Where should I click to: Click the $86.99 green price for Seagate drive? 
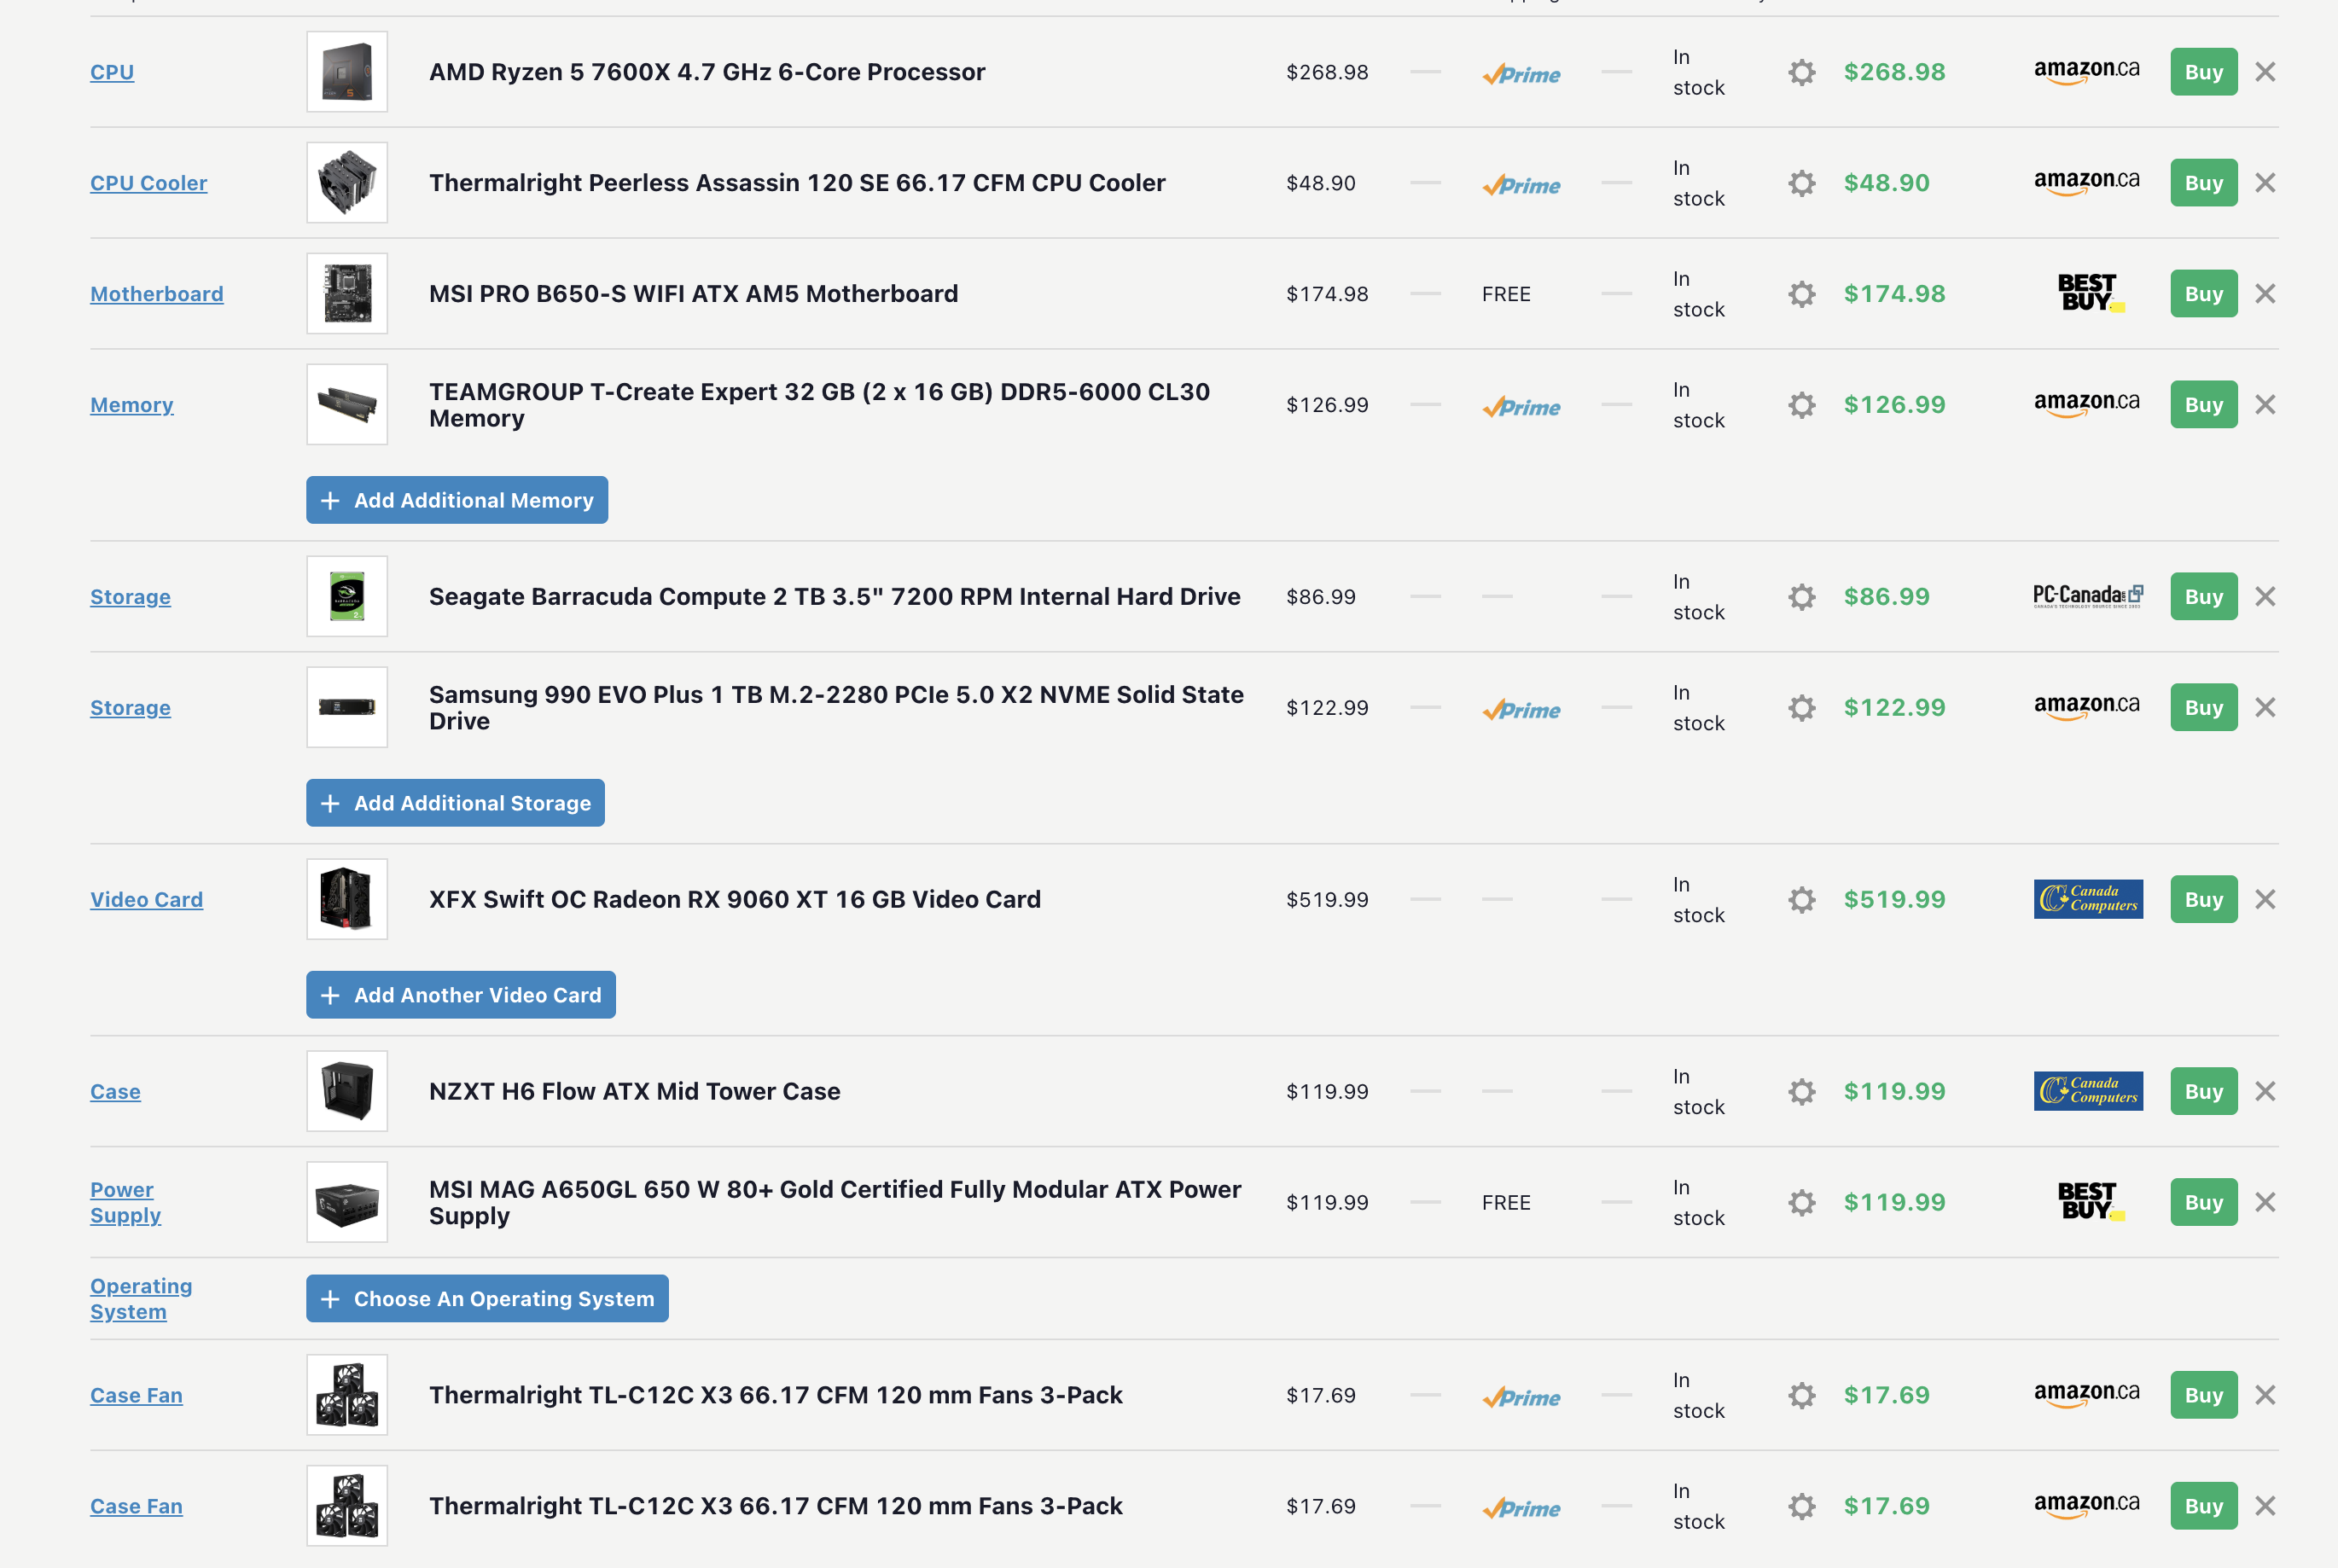[1887, 597]
